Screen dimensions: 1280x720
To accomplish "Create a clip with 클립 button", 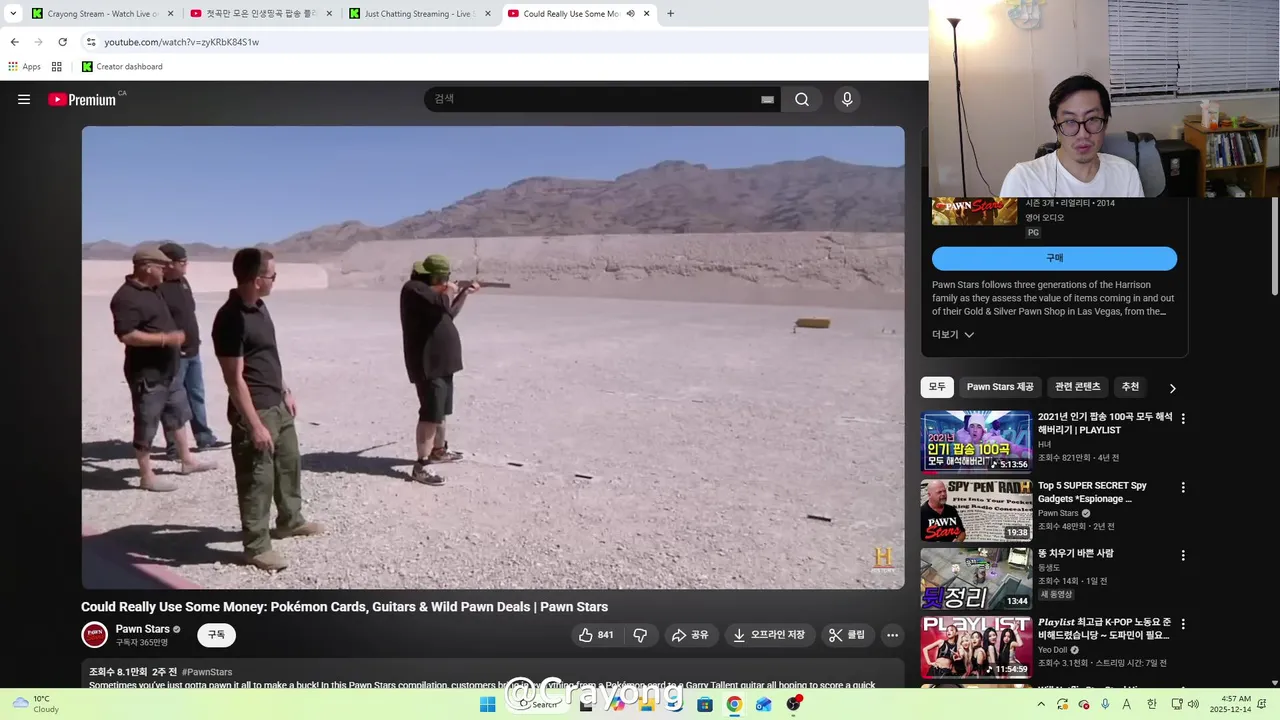I will [x=847, y=635].
